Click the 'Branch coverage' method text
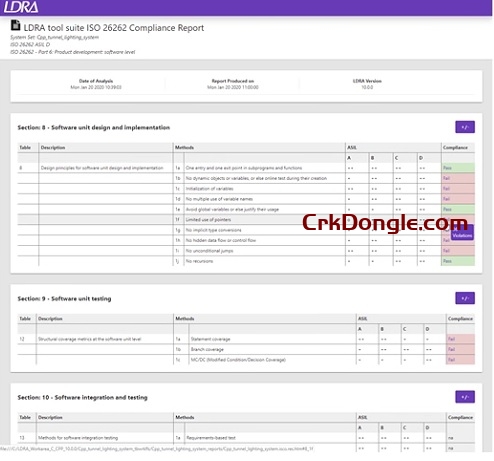 coord(207,349)
